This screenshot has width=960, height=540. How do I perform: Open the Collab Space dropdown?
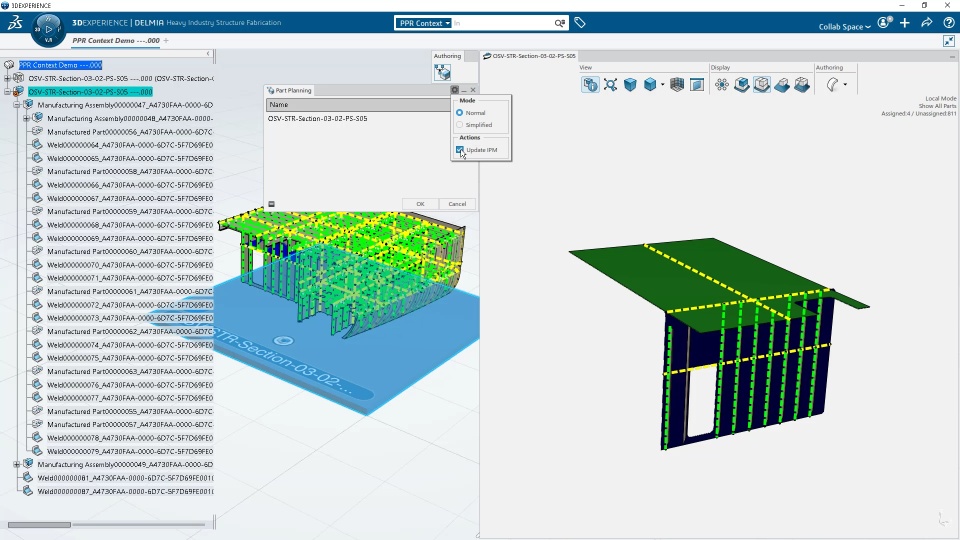click(x=844, y=26)
